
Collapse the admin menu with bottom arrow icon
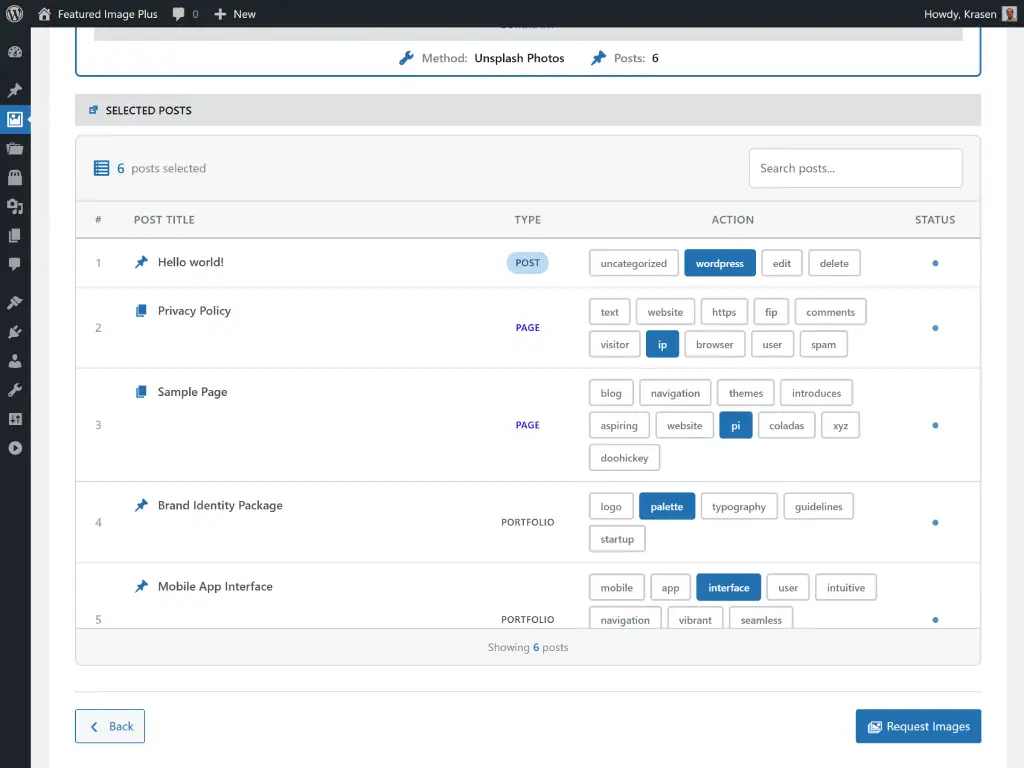(x=15, y=448)
